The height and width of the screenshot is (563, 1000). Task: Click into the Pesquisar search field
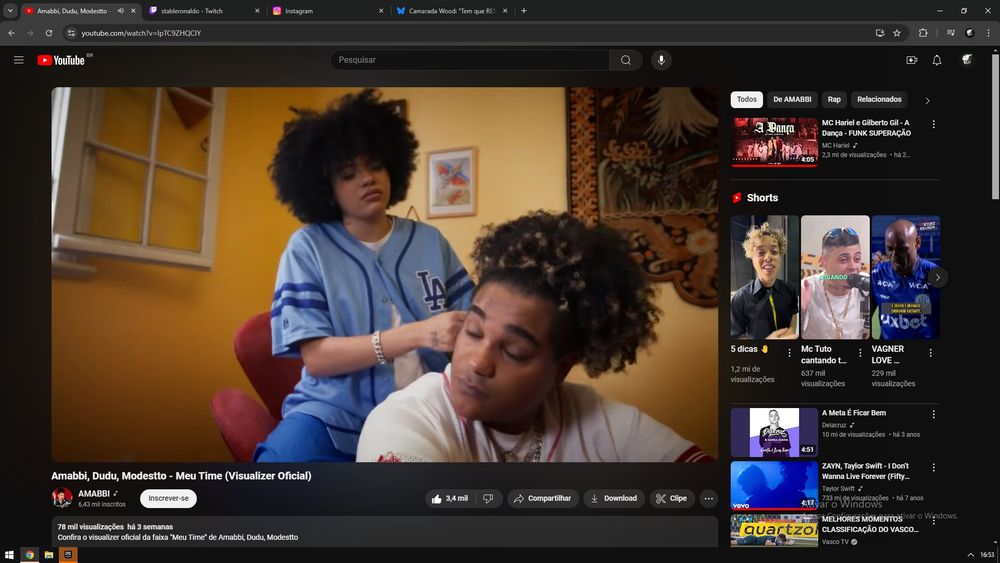pos(471,60)
